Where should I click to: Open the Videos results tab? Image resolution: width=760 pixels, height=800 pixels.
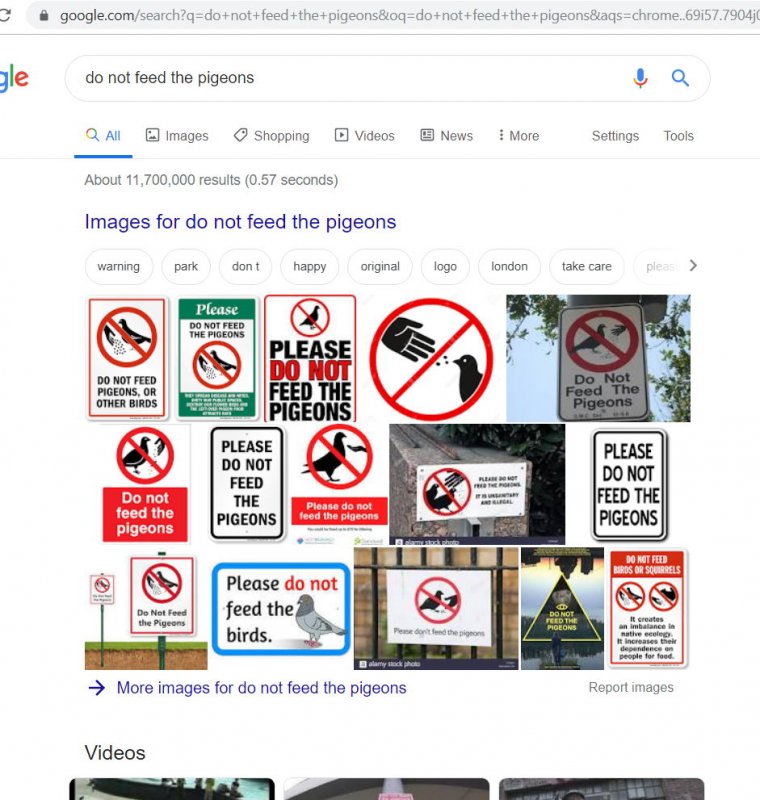[364, 136]
